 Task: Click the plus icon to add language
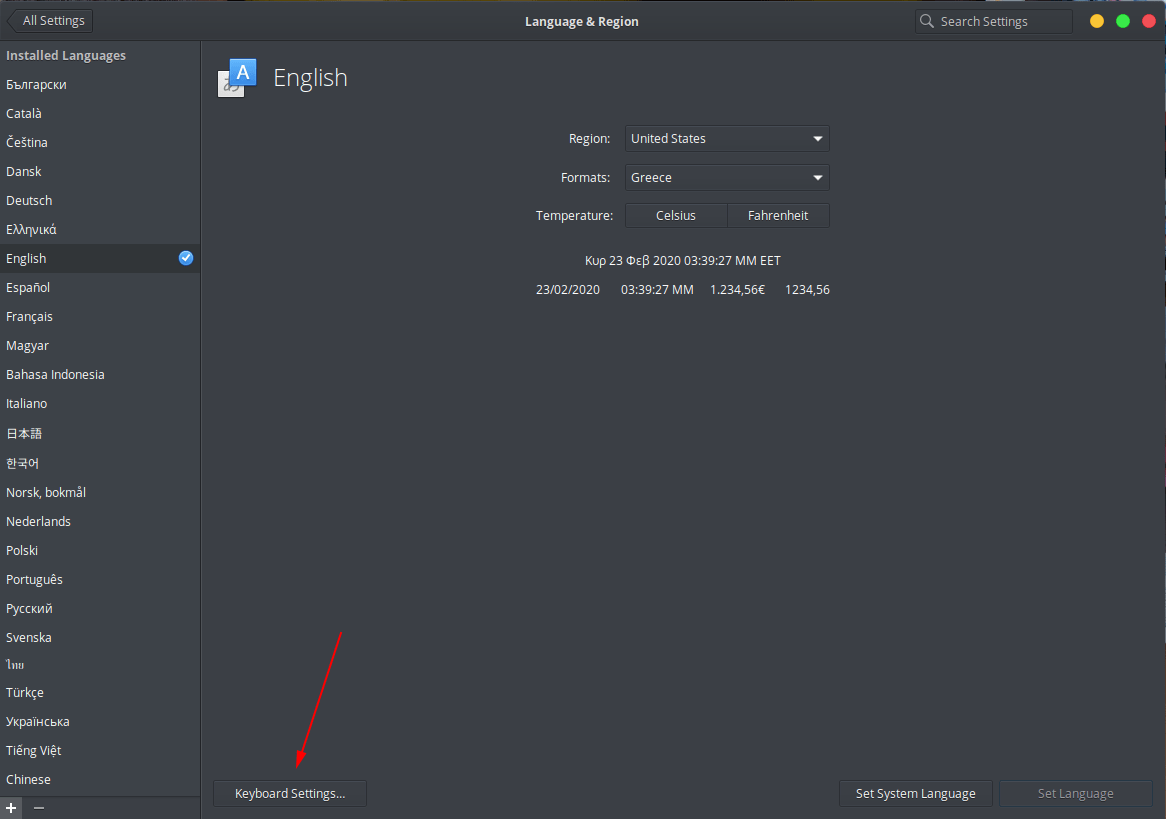[x=11, y=807]
